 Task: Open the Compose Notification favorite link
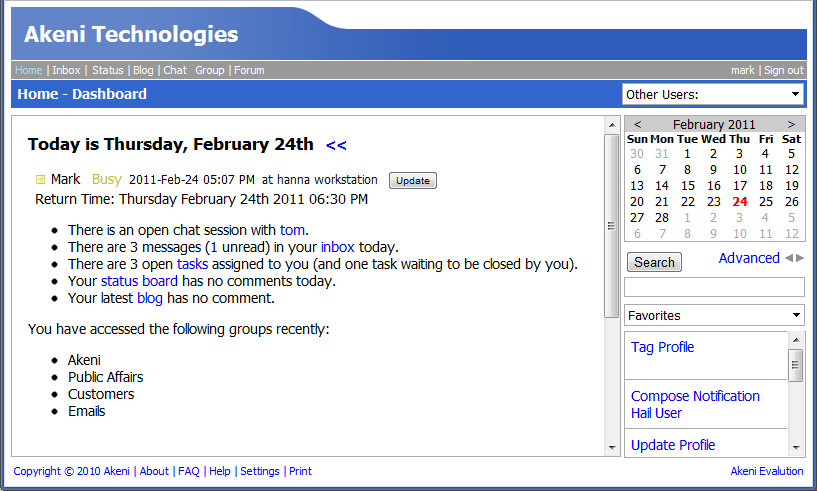(695, 396)
